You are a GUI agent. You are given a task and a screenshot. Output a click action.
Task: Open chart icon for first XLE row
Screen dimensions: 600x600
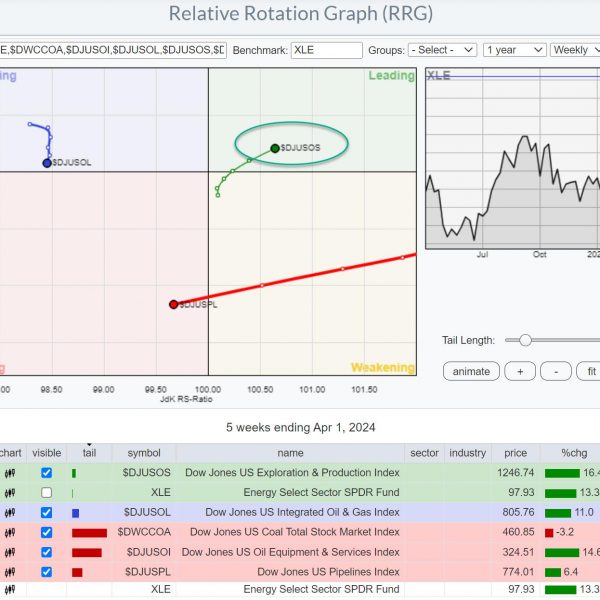10,493
